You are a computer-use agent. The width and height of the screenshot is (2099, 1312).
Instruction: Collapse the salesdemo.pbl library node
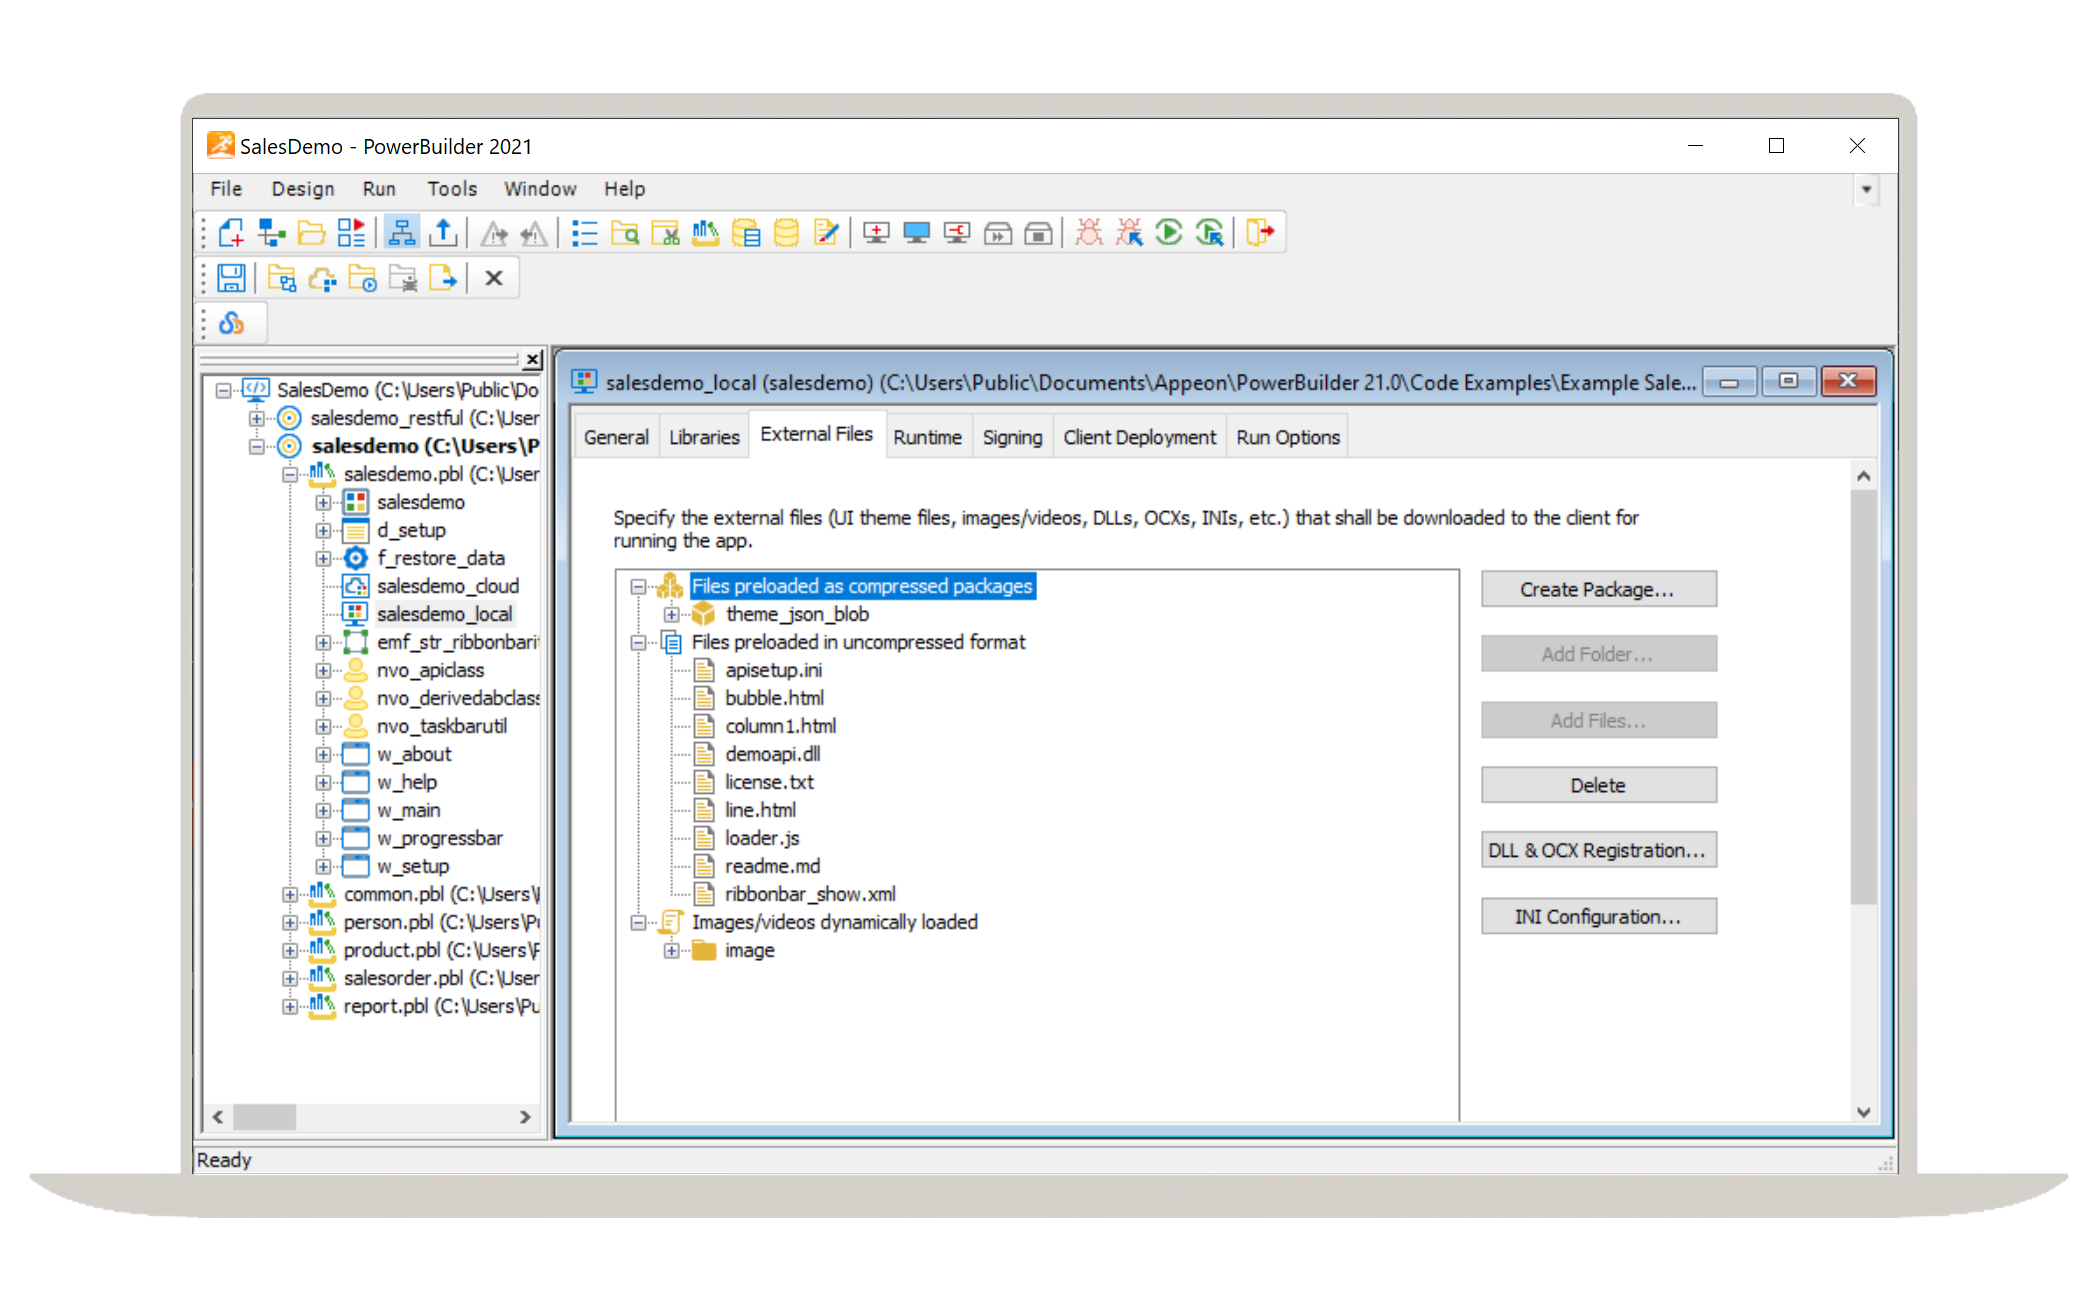click(x=290, y=474)
